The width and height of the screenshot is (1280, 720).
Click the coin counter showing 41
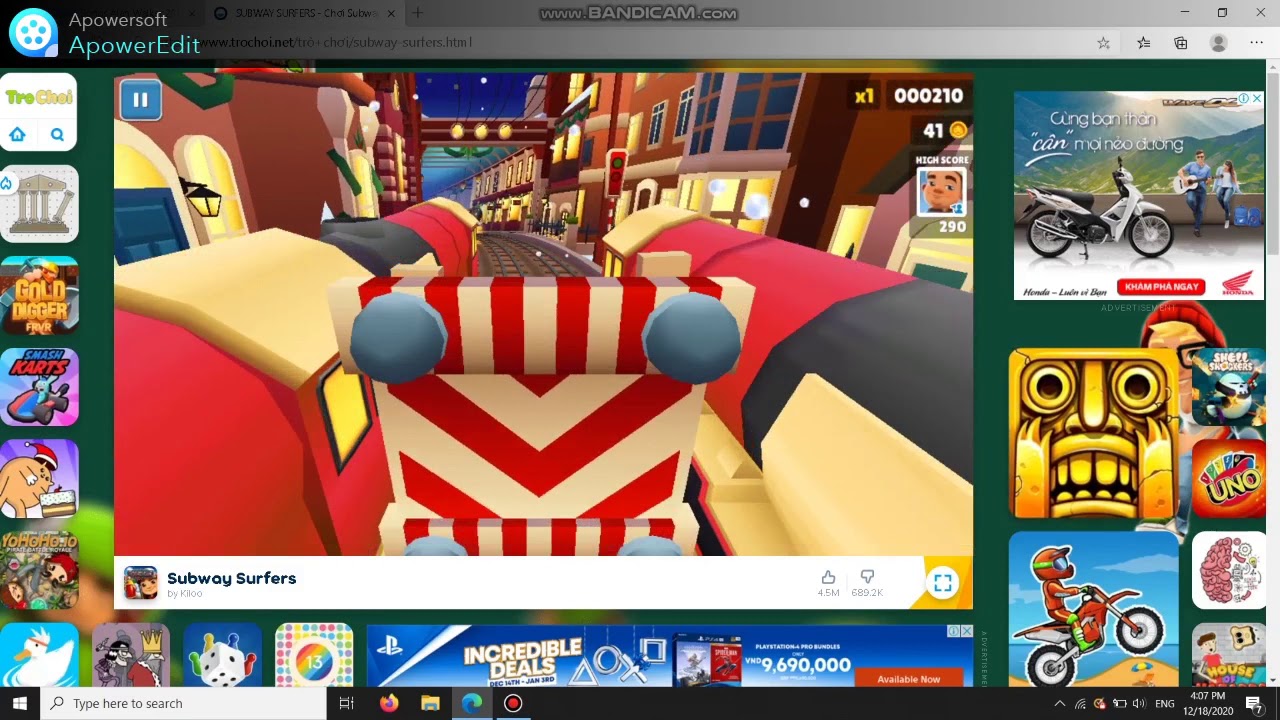pos(945,130)
